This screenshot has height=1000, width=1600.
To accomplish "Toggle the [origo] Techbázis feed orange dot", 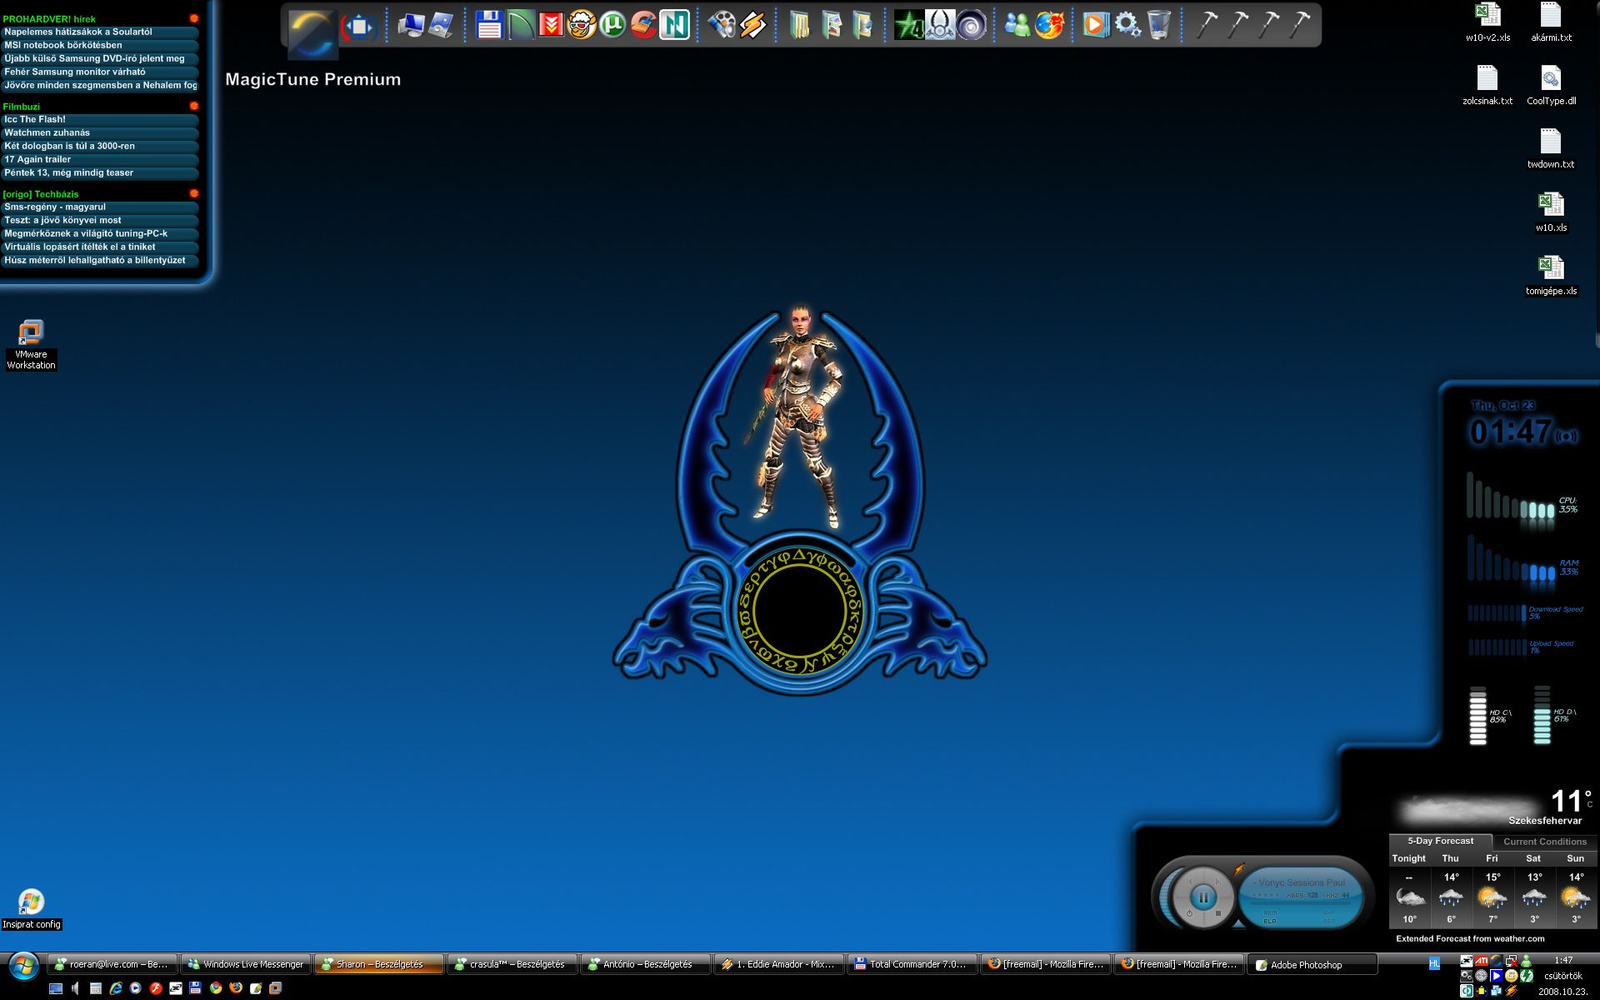I will pos(194,193).
